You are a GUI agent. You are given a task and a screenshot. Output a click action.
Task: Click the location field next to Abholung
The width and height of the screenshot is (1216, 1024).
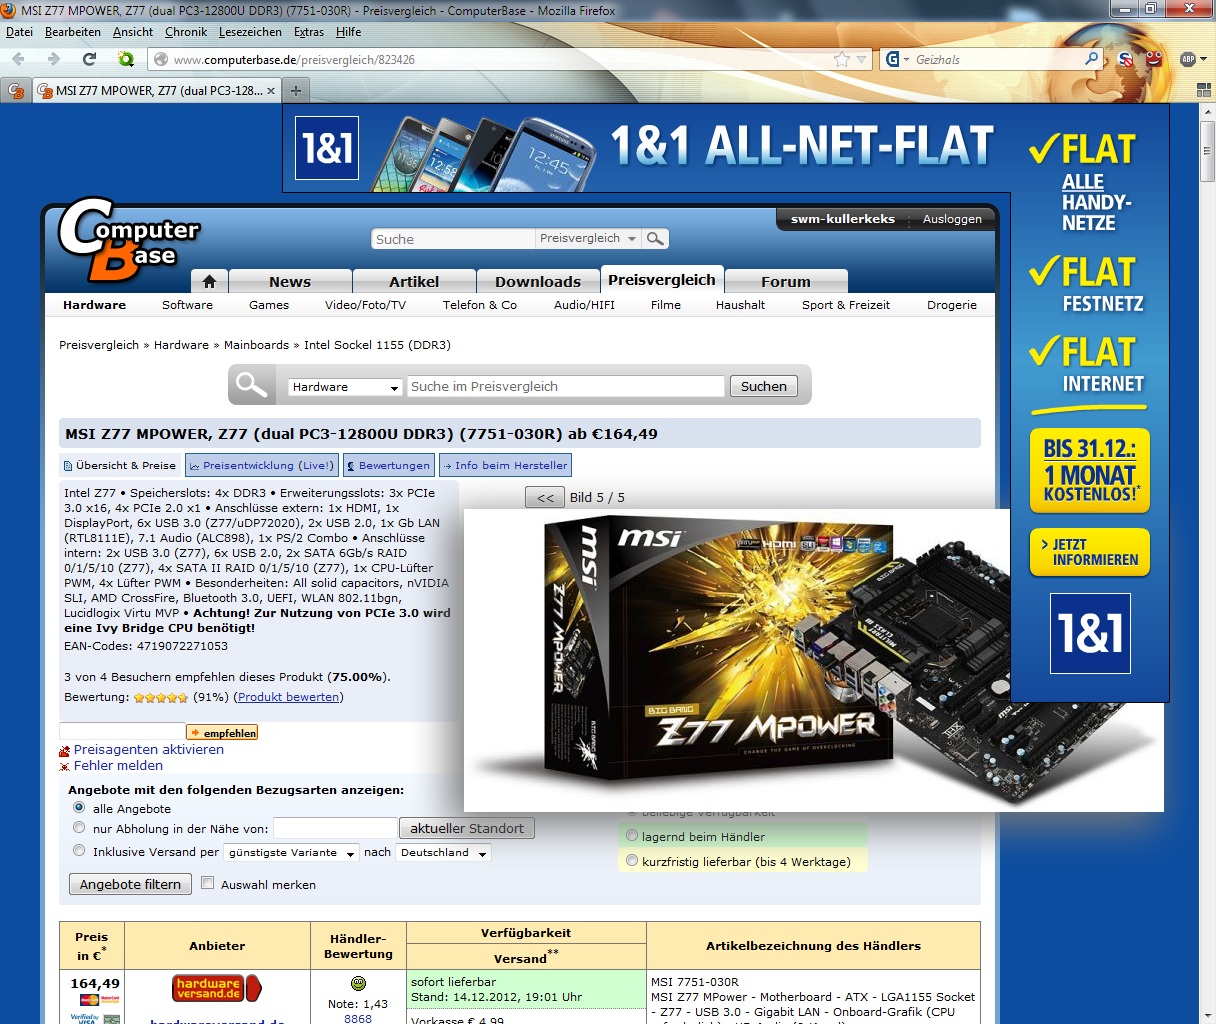335,828
